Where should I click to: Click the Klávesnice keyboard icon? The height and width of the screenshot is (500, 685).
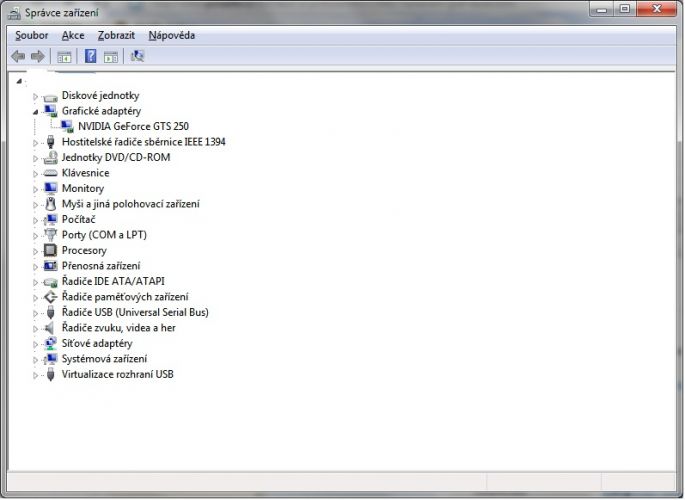(50, 173)
